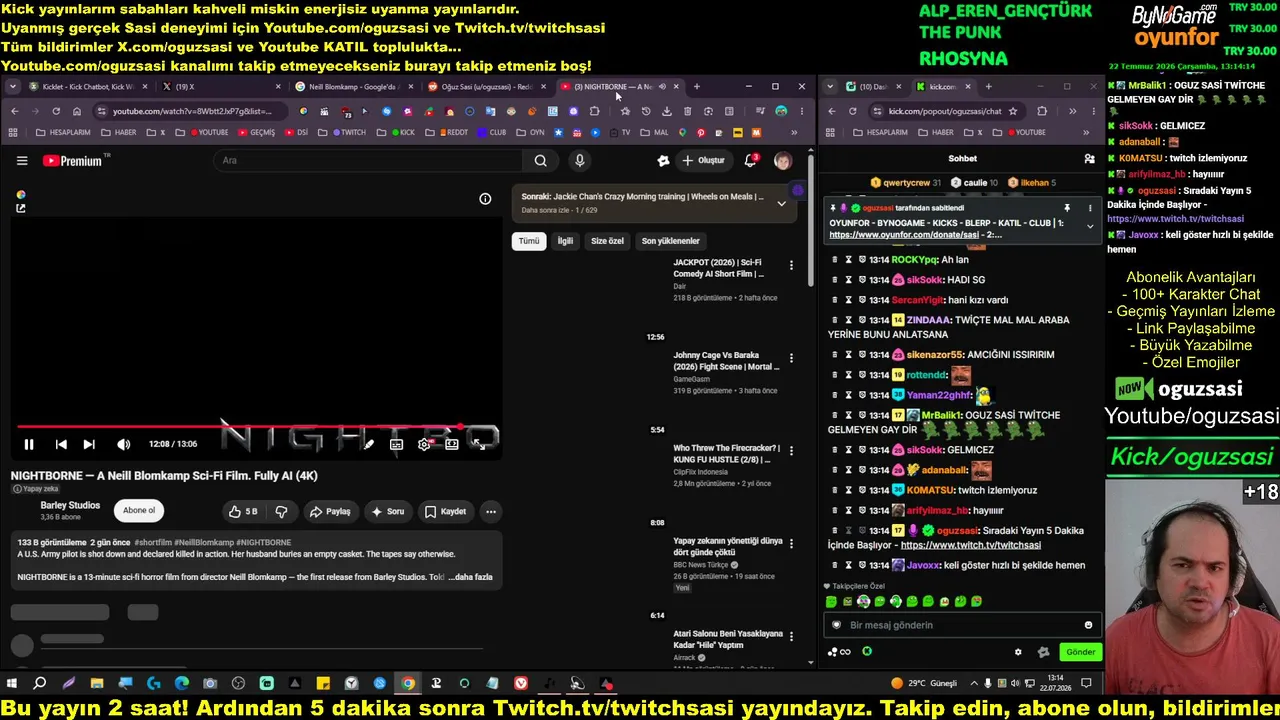Open the emoji picker in Kick chat input

[1088, 625]
